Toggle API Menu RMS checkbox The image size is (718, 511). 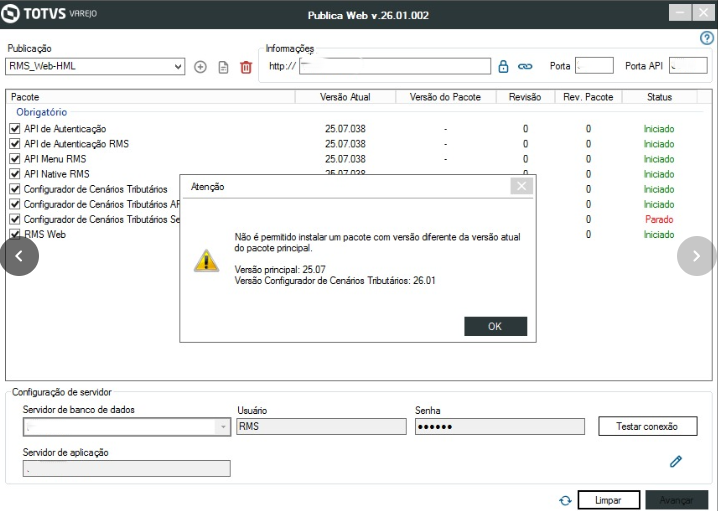tap(15, 159)
